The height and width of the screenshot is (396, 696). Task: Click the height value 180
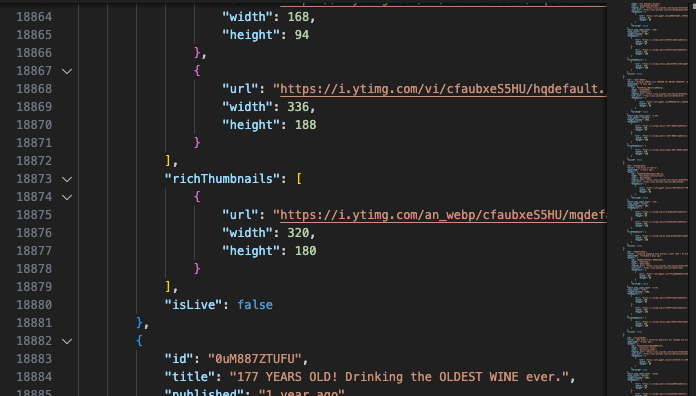305,251
